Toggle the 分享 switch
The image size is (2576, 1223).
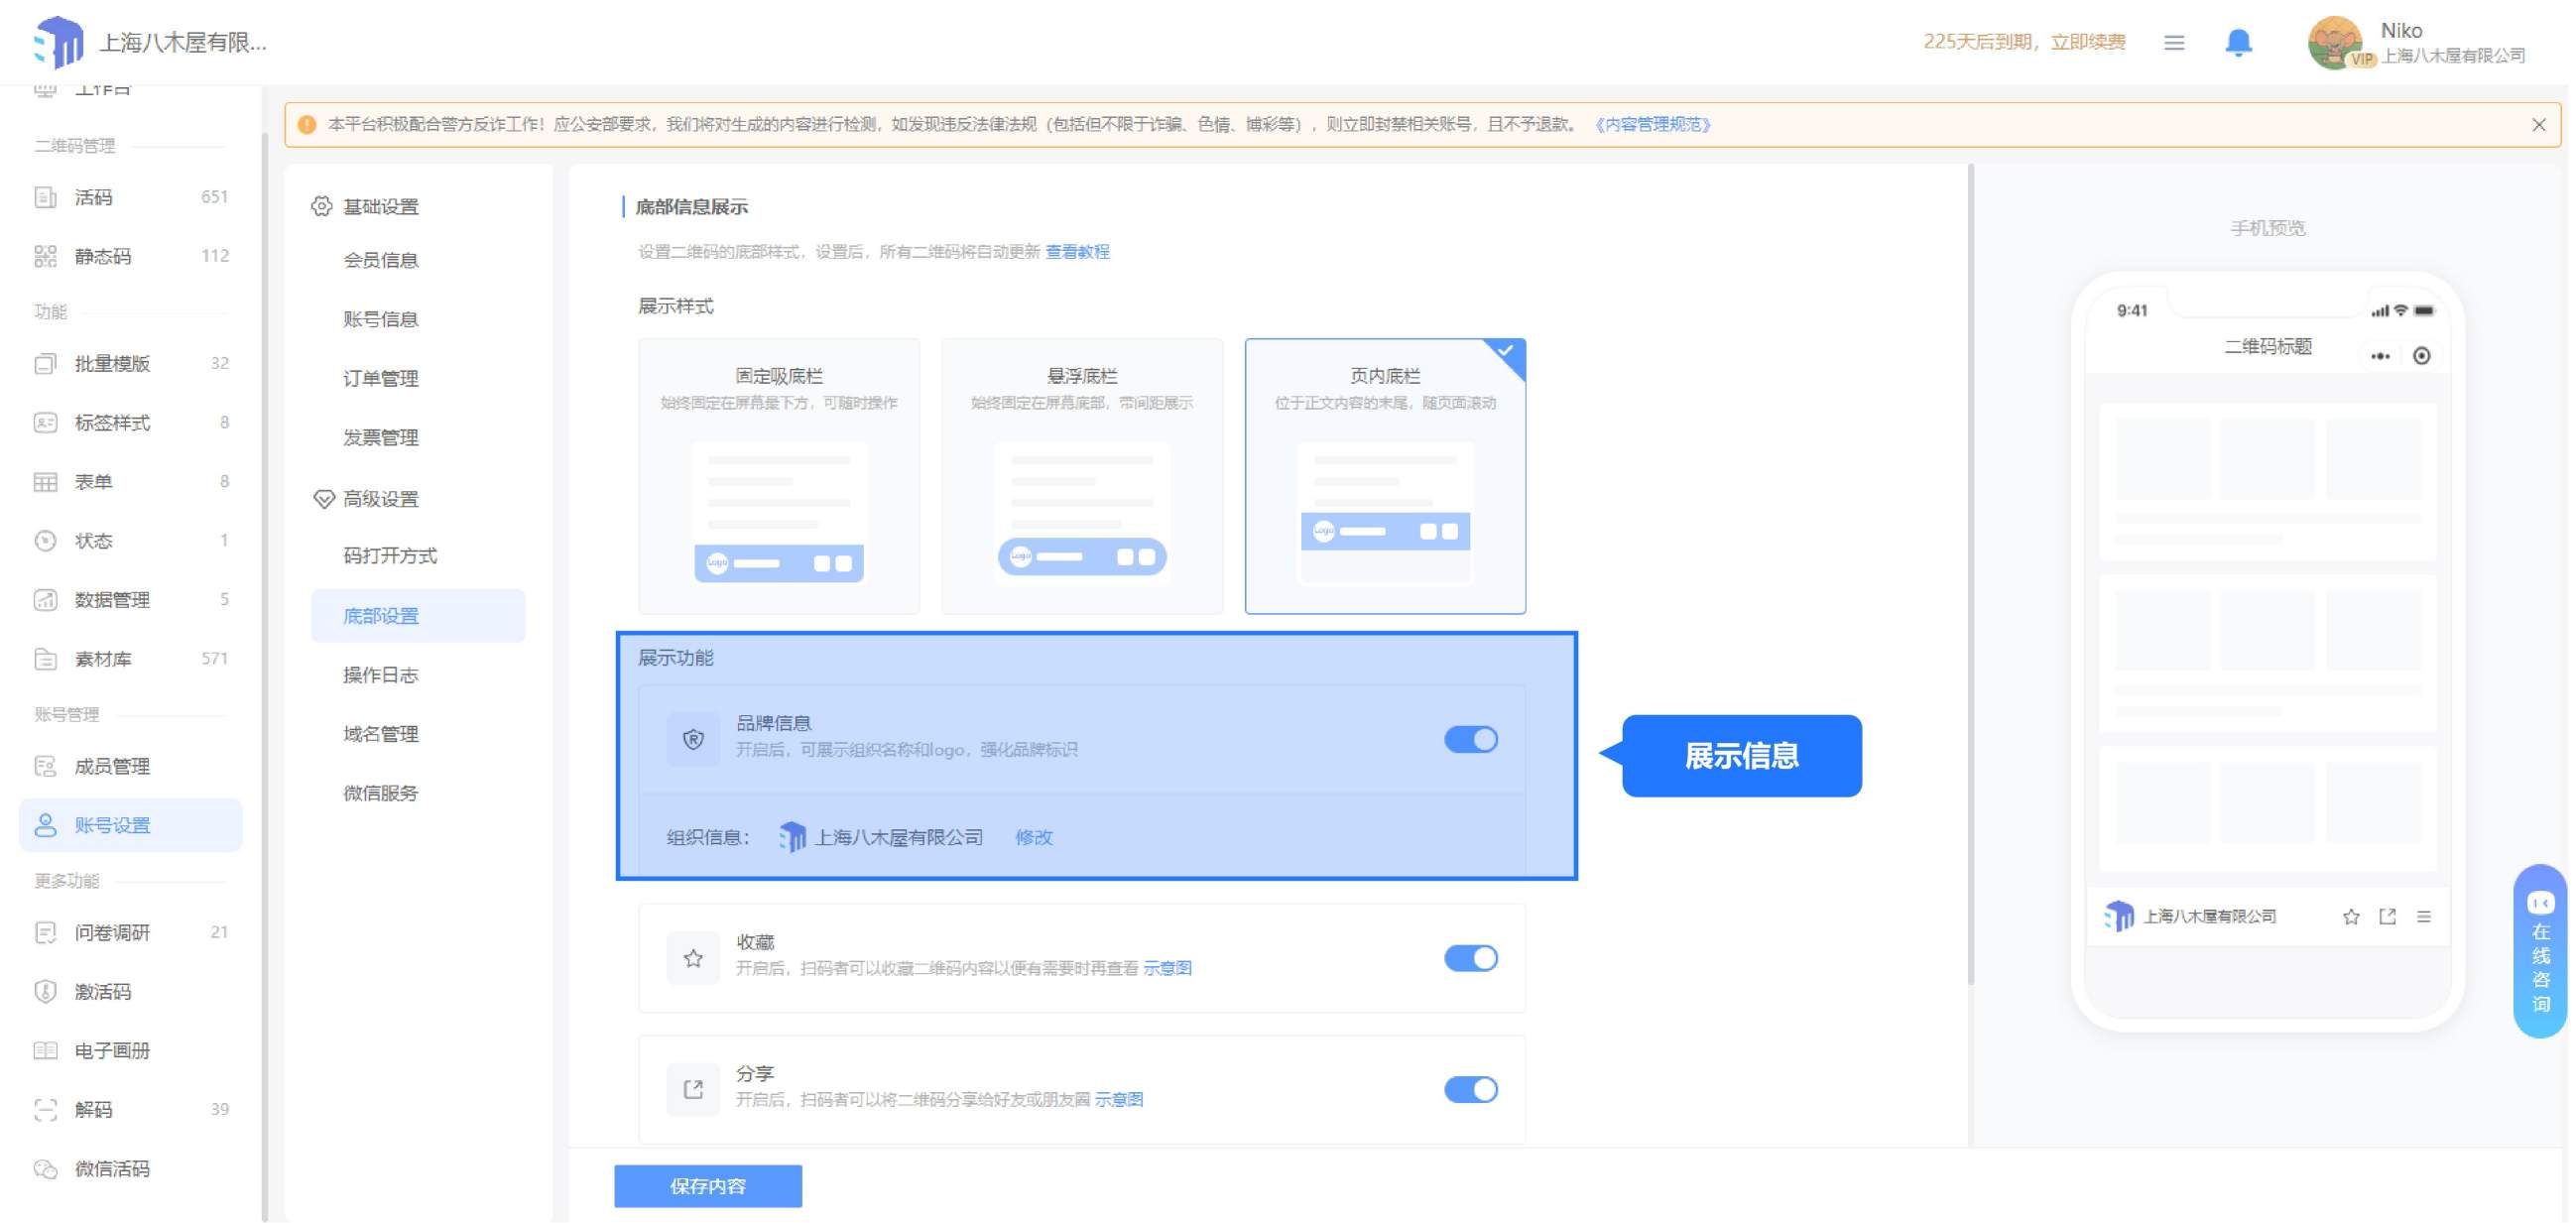tap(1471, 1089)
